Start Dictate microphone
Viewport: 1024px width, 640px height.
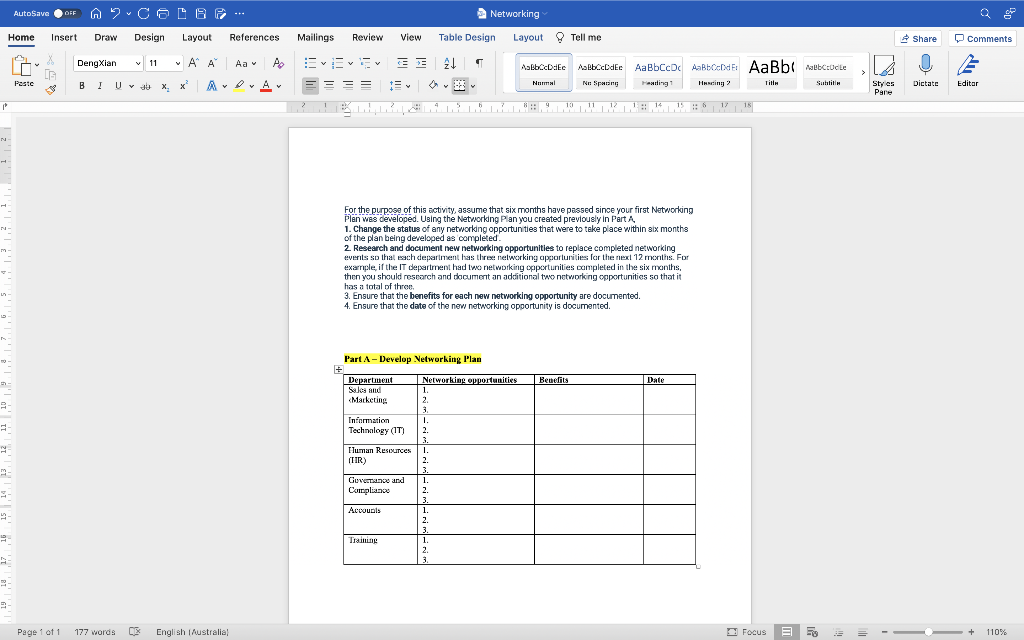(925, 71)
